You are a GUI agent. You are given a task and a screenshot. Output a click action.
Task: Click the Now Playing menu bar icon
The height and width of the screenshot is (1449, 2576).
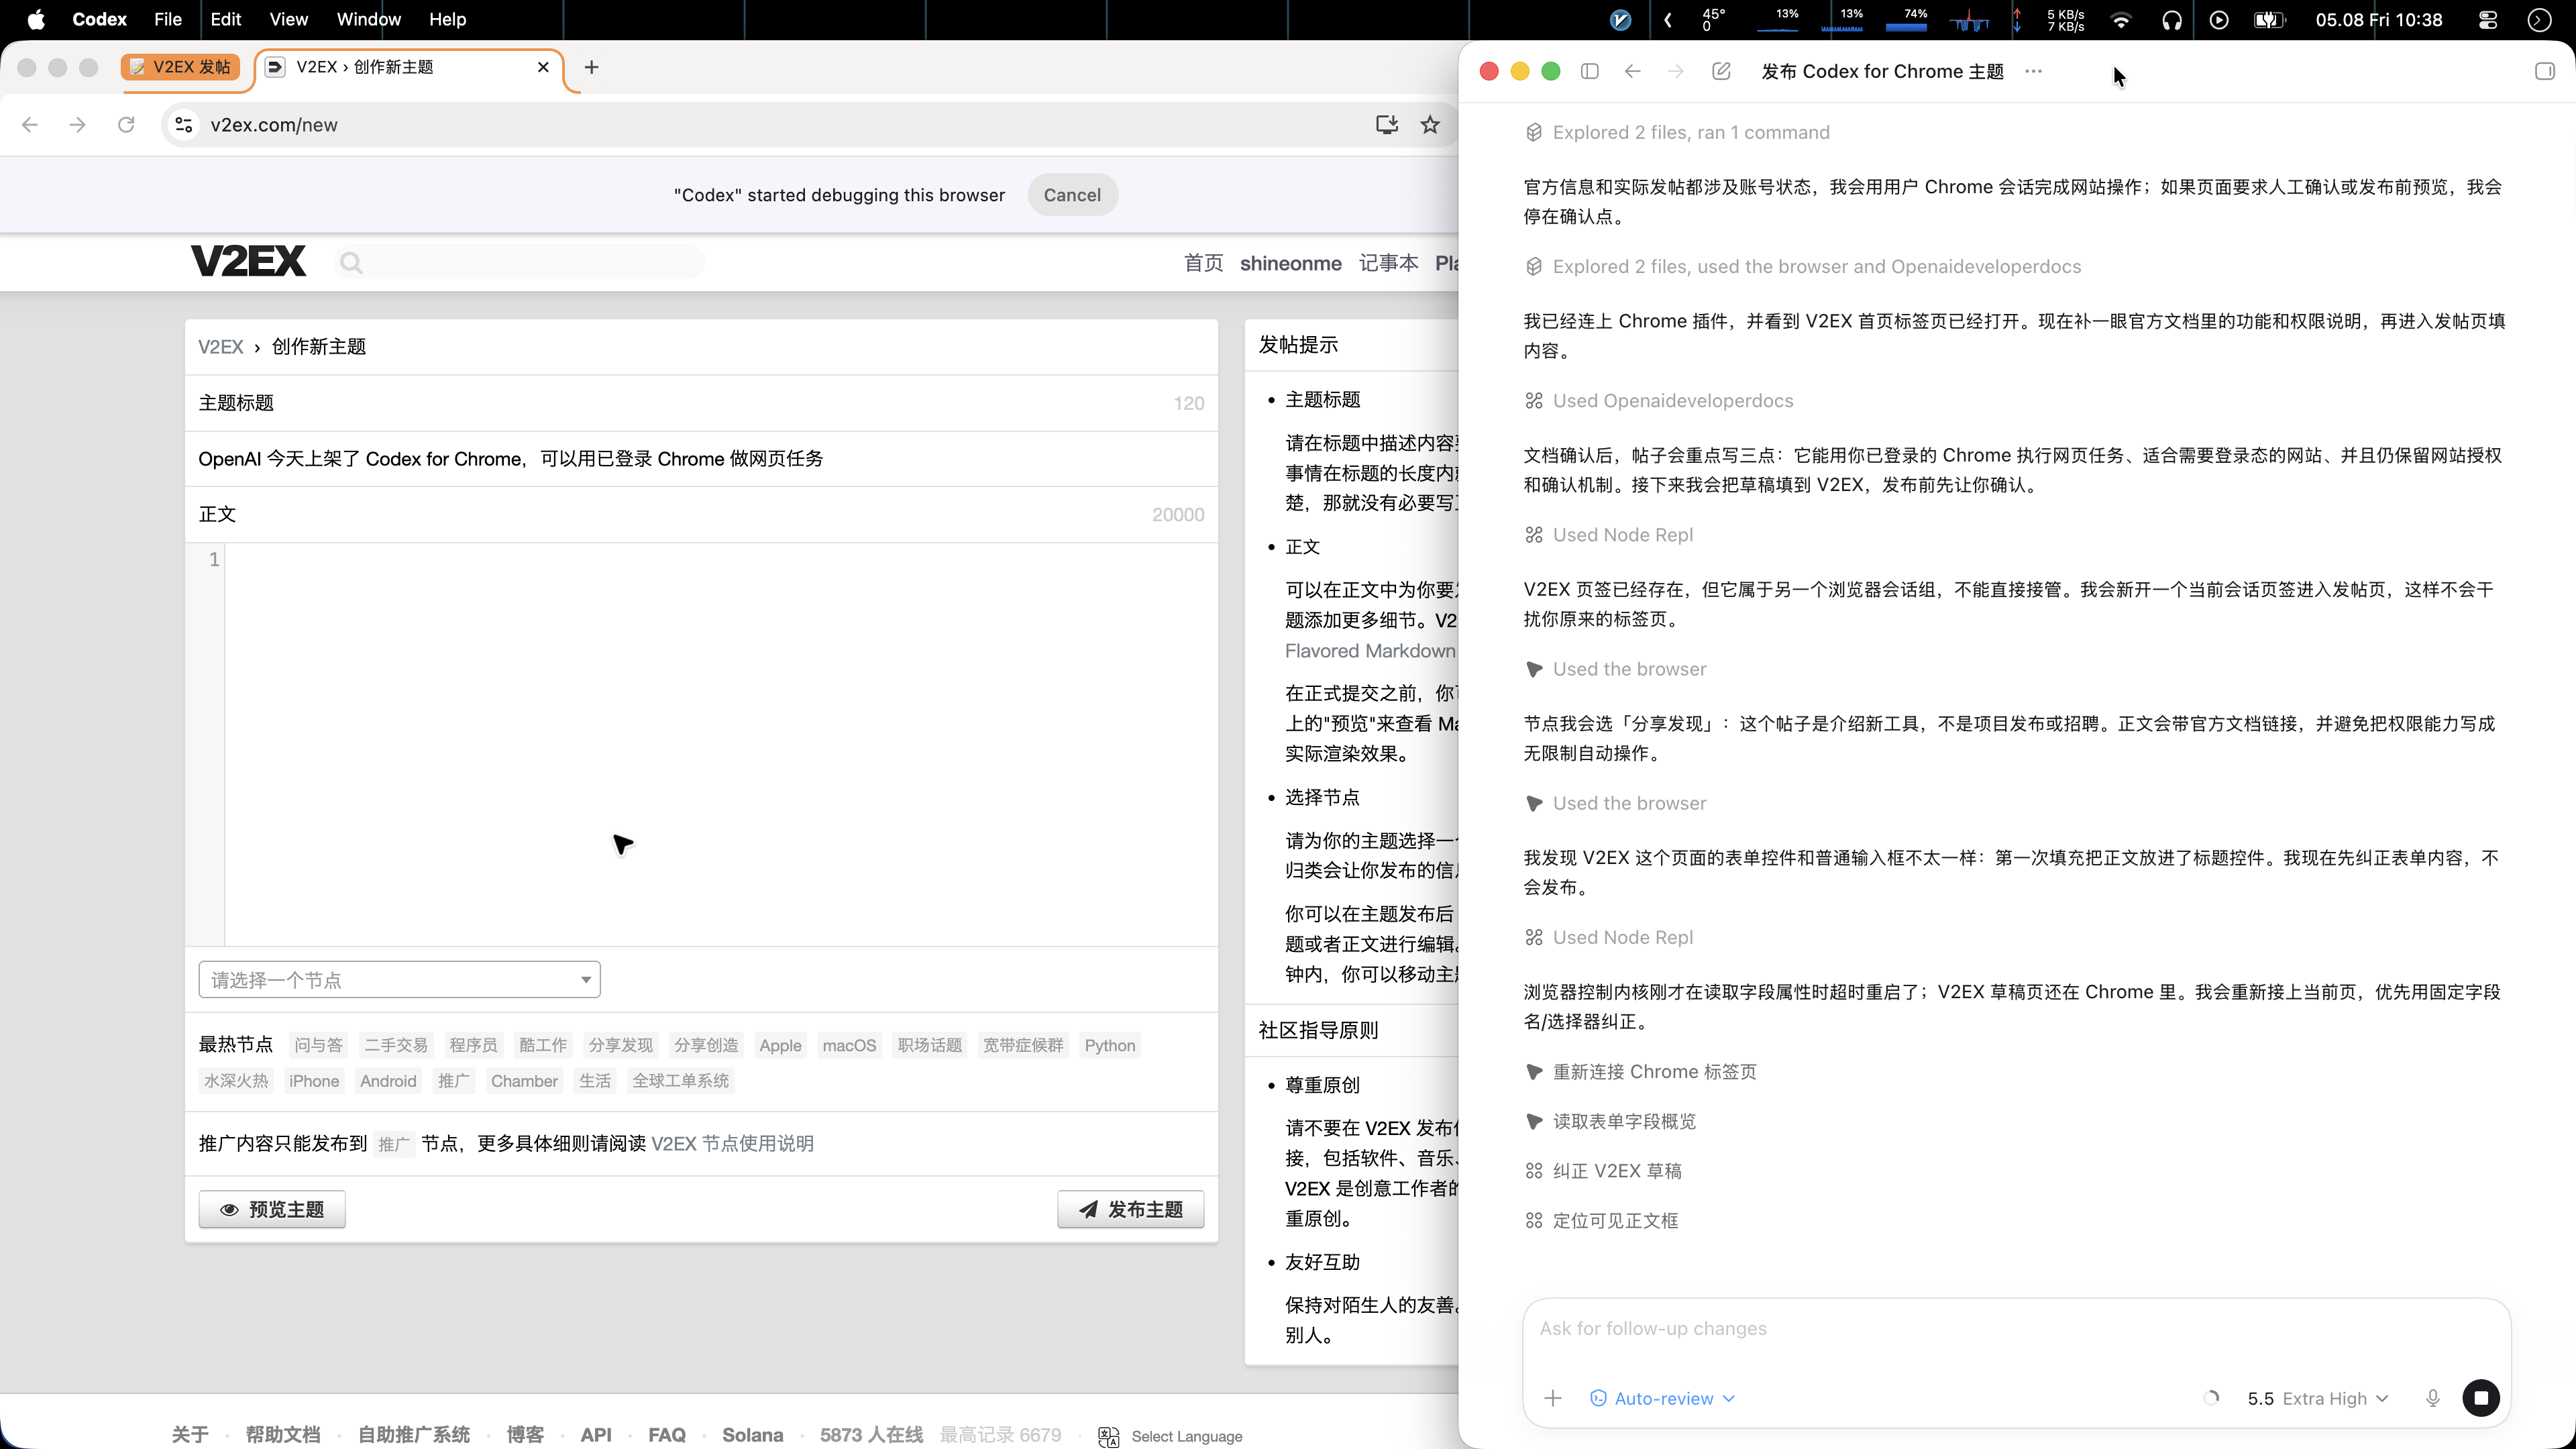[x=2219, y=19]
